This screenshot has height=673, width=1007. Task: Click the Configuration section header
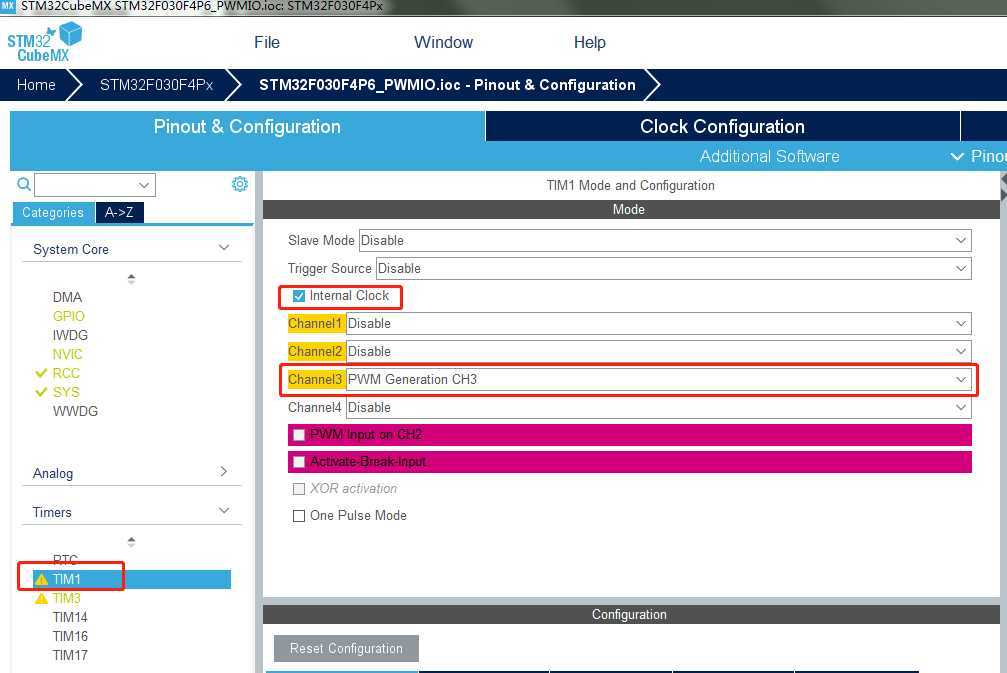coord(631,615)
